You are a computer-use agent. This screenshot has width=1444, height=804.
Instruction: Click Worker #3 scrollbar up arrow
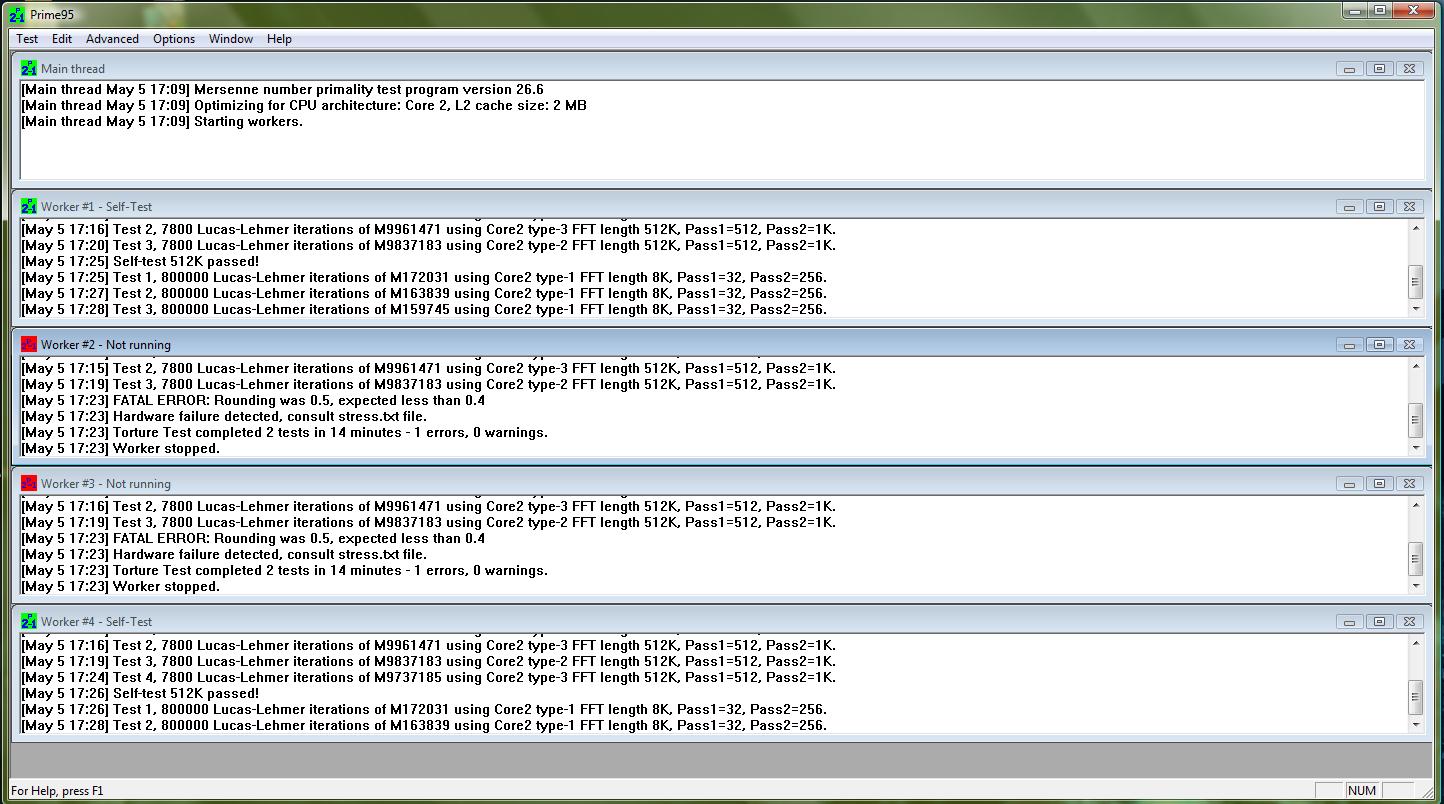click(1415, 505)
